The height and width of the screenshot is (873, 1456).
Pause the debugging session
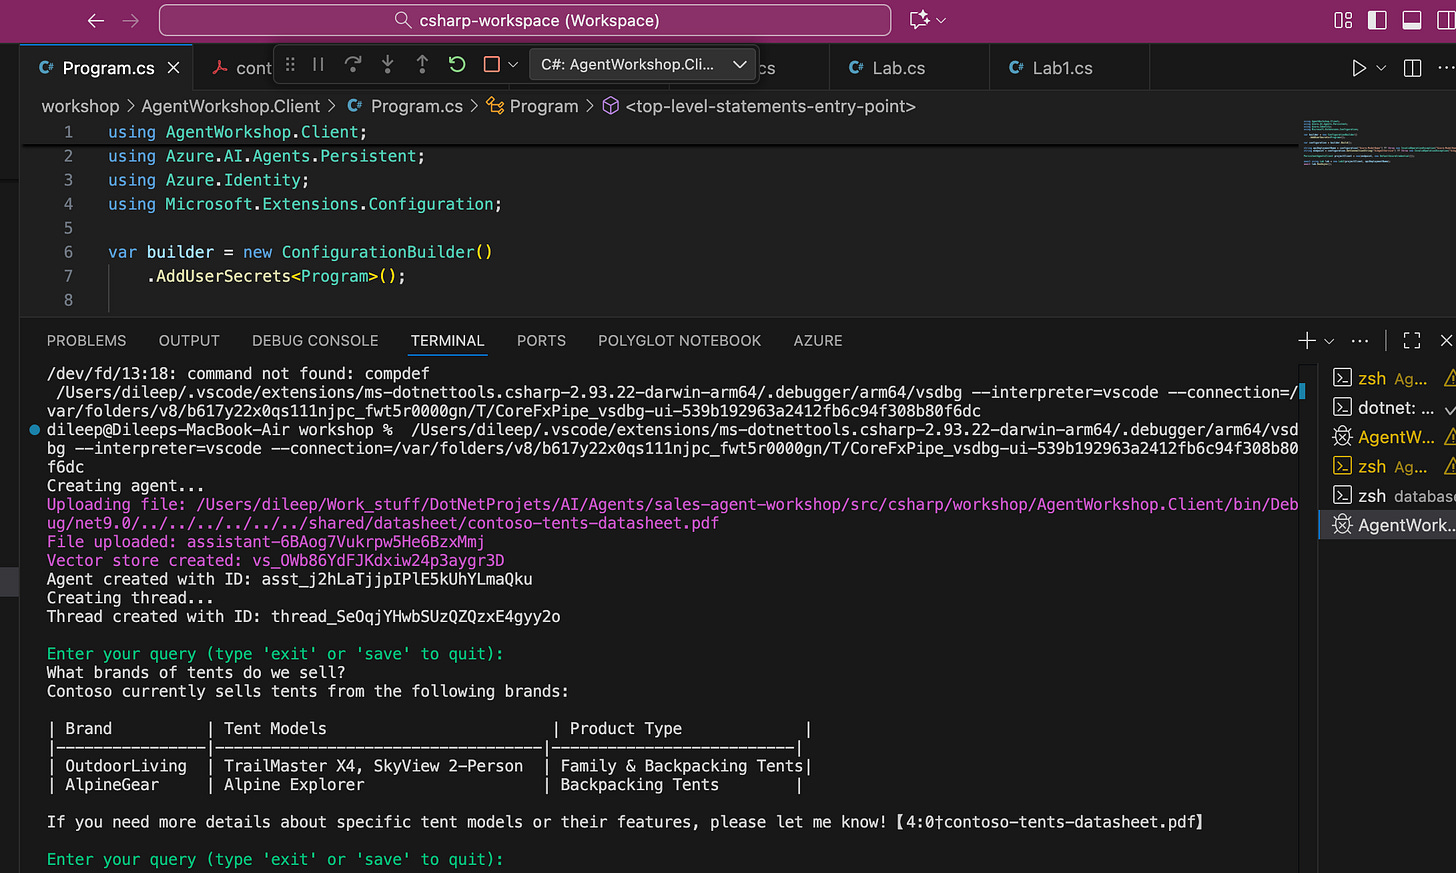[x=318, y=64]
